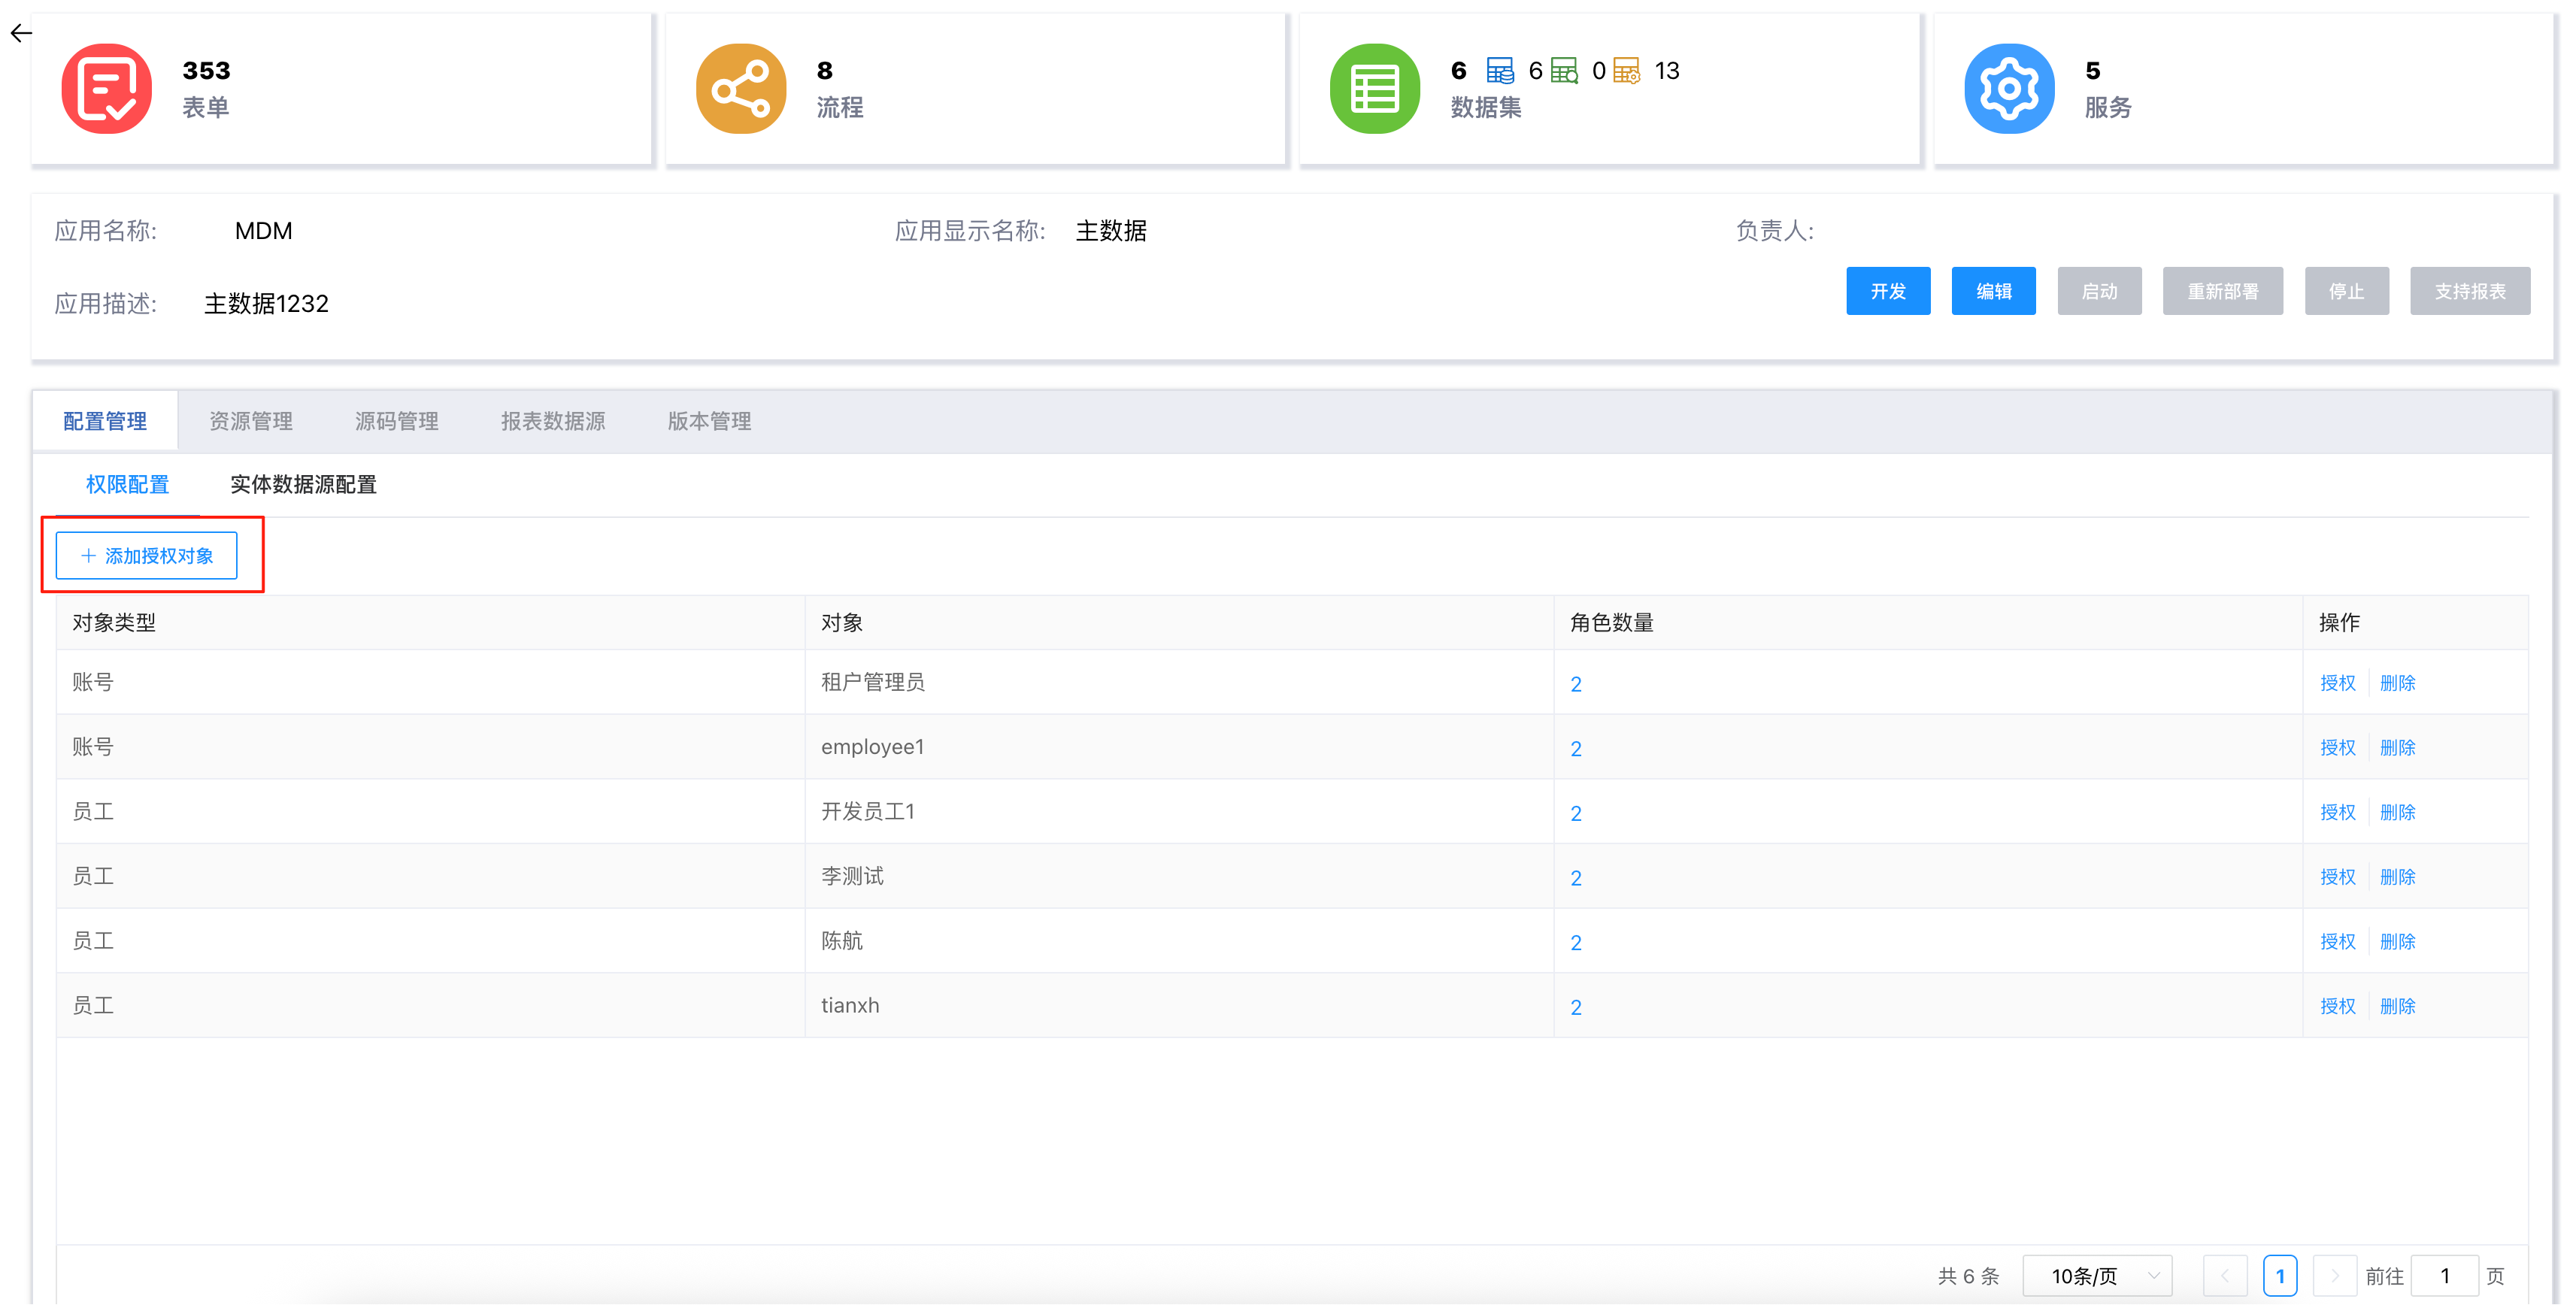Click the red forms icon
The height and width of the screenshot is (1305, 2576).
click(x=106, y=88)
